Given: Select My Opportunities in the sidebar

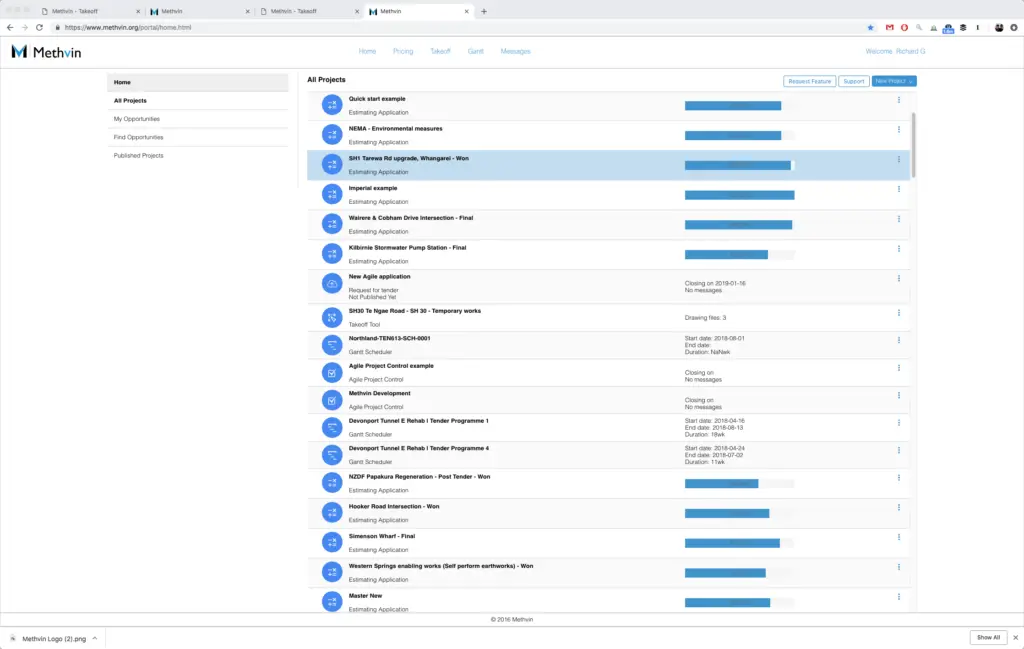Looking at the screenshot, I should (136, 119).
